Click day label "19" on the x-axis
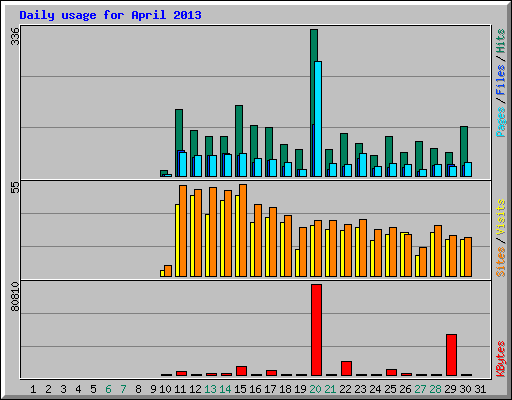Viewport: 512px width, 400px height. (300, 389)
